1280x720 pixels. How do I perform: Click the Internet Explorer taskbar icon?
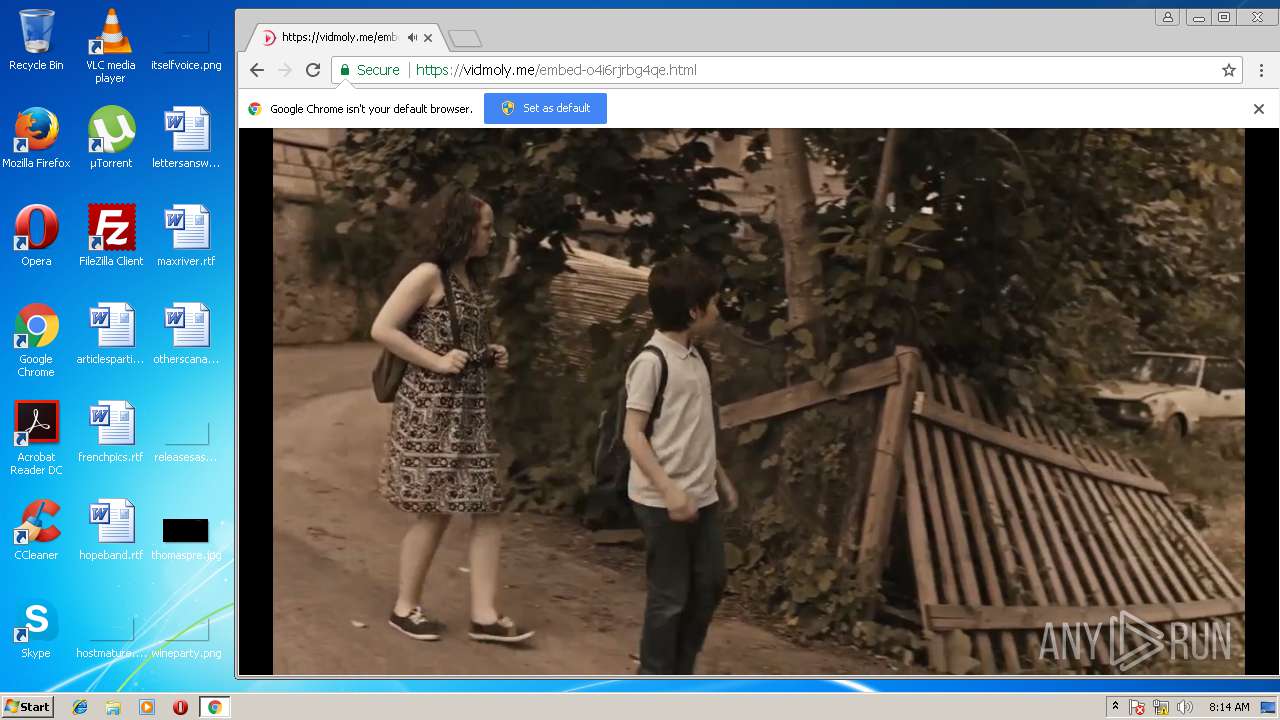point(80,707)
